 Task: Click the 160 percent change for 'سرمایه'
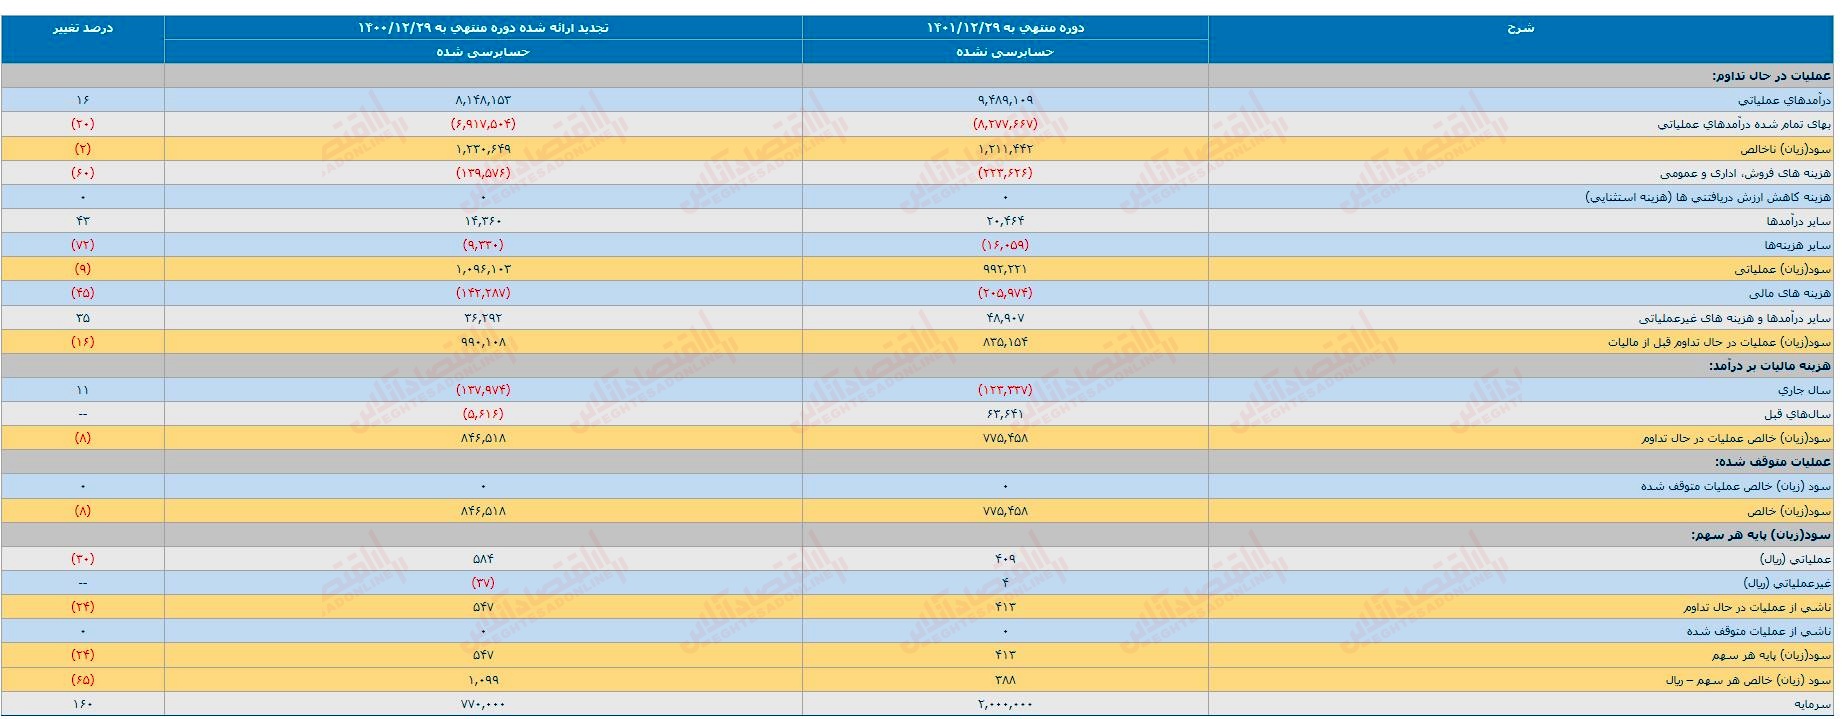click(x=82, y=704)
